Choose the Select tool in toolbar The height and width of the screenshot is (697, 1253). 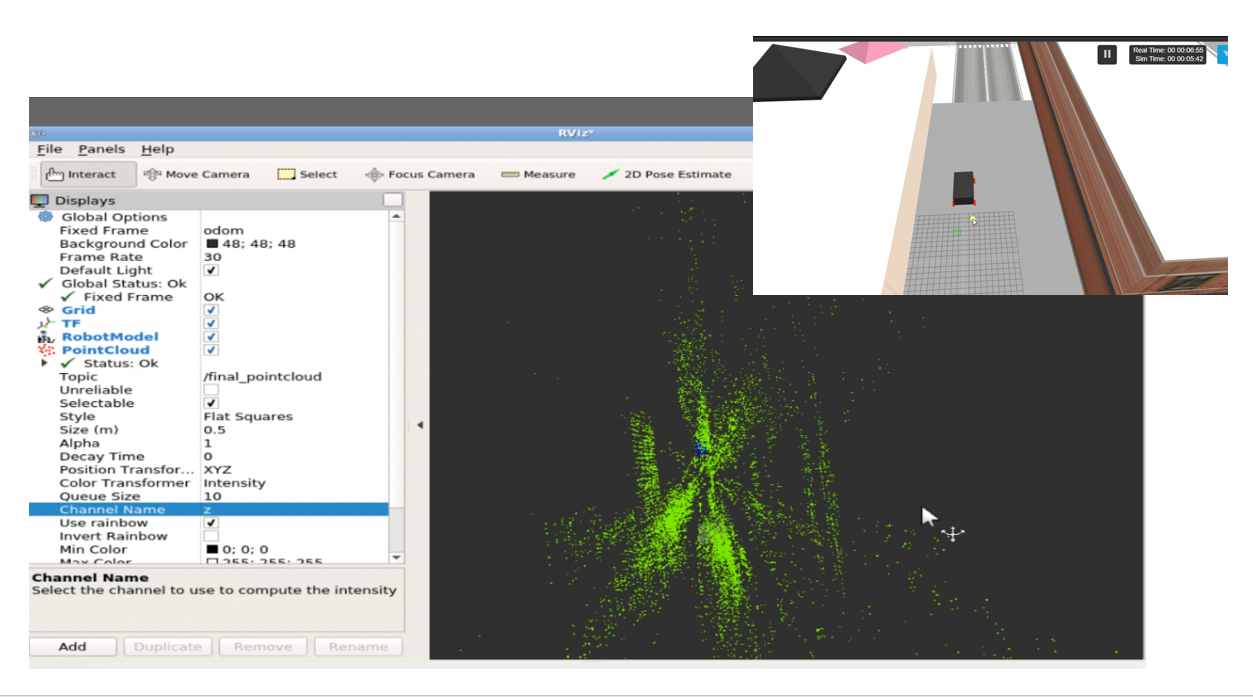[x=308, y=173]
